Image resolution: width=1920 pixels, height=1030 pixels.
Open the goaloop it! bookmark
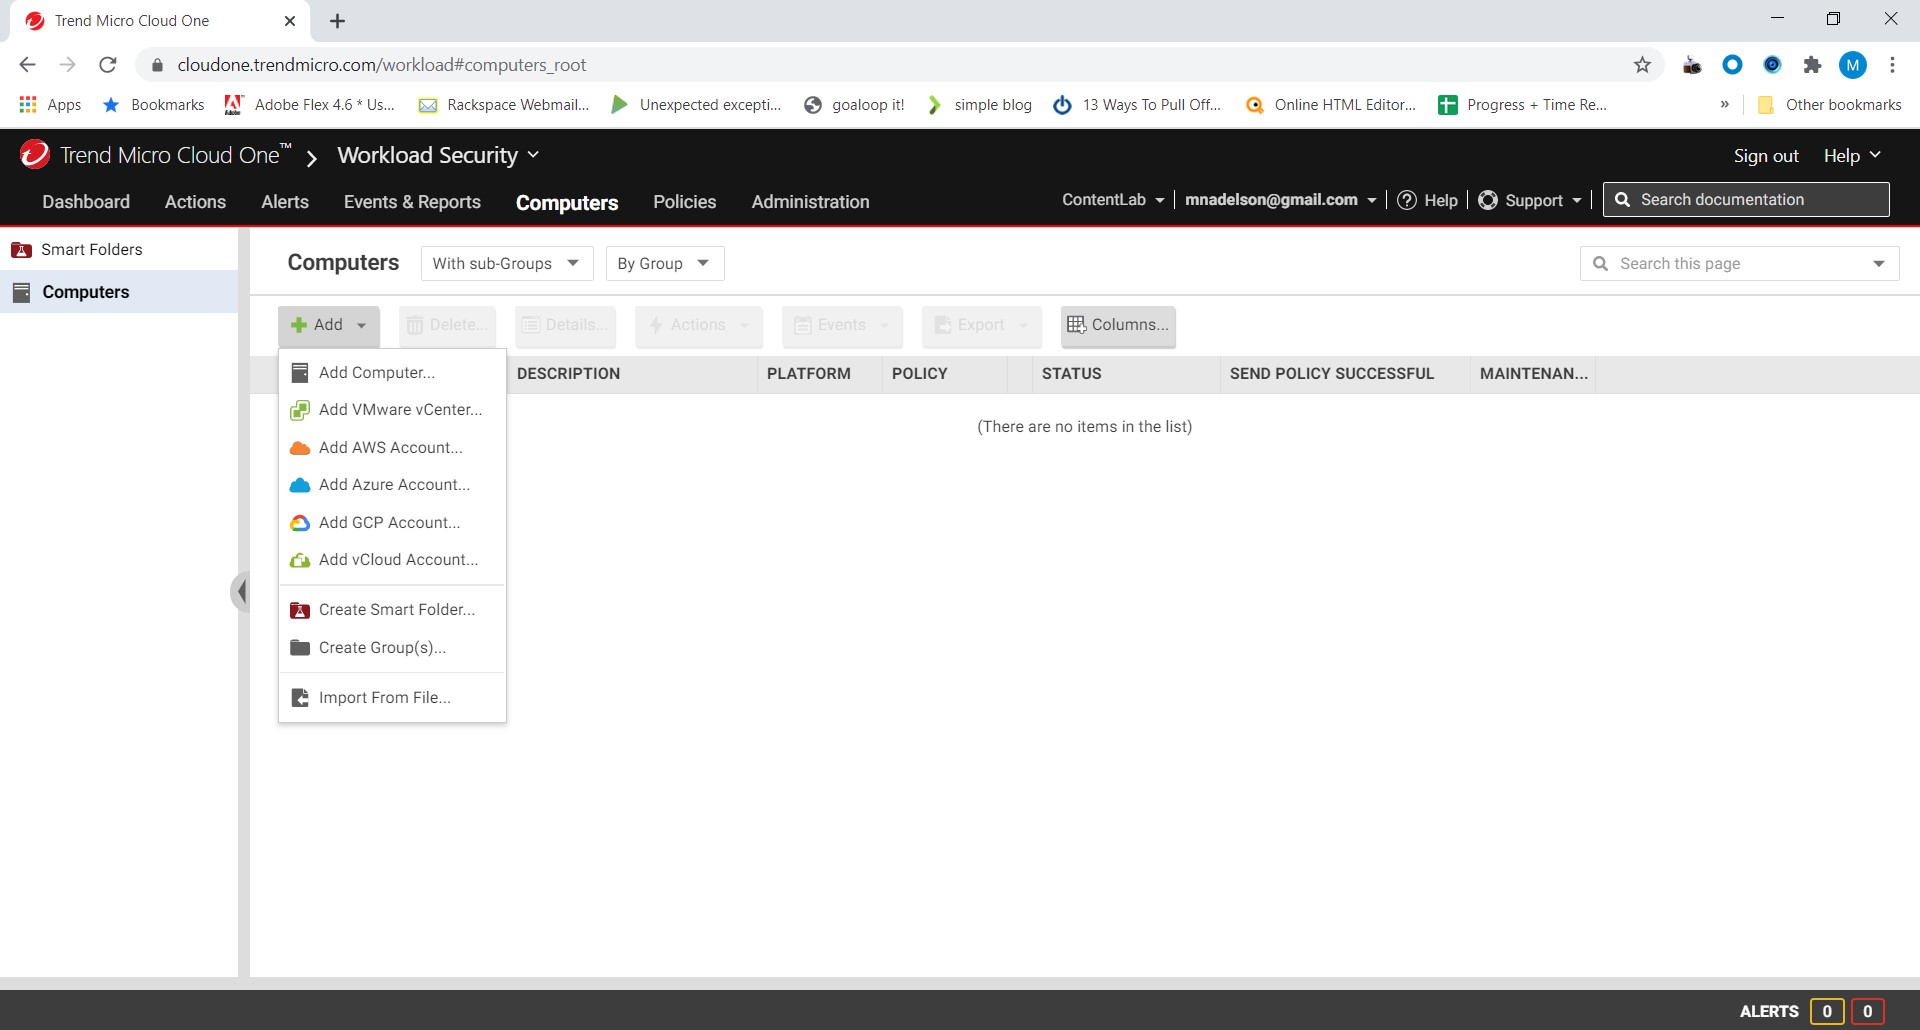point(855,105)
